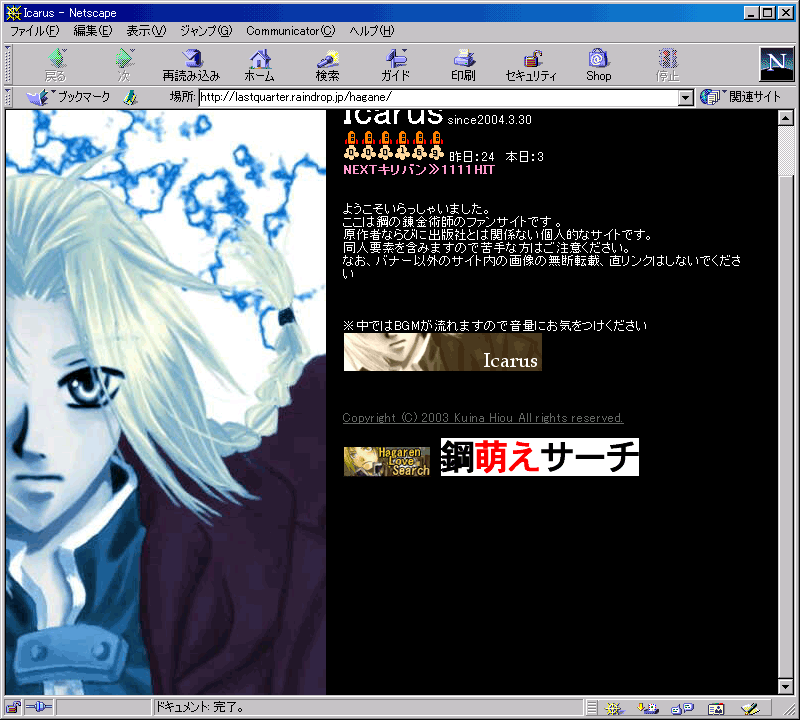This screenshot has height=720, width=800.
Task: Print the page with 印刷
Action: pyautogui.click(x=463, y=65)
